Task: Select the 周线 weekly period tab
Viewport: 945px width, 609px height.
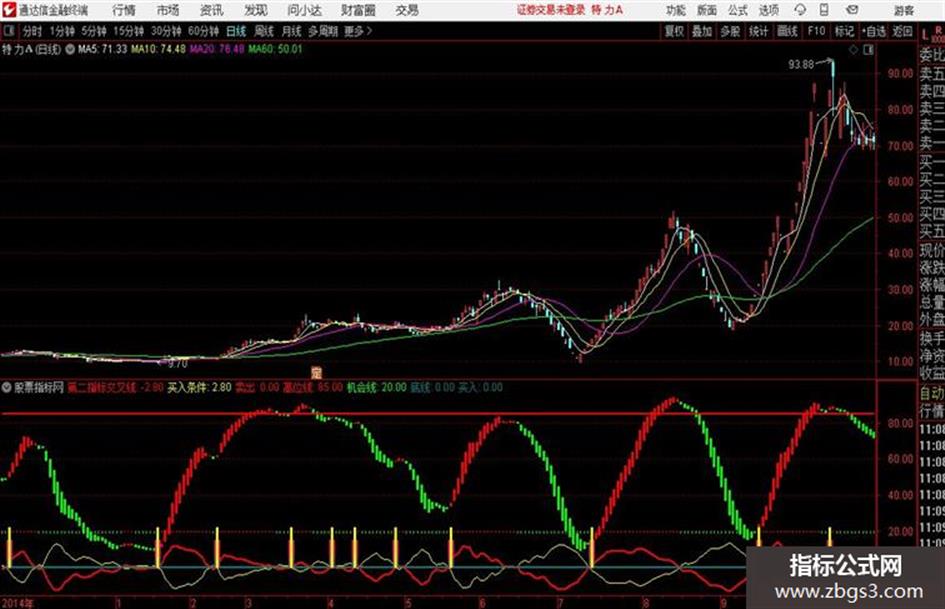Action: [x=264, y=31]
